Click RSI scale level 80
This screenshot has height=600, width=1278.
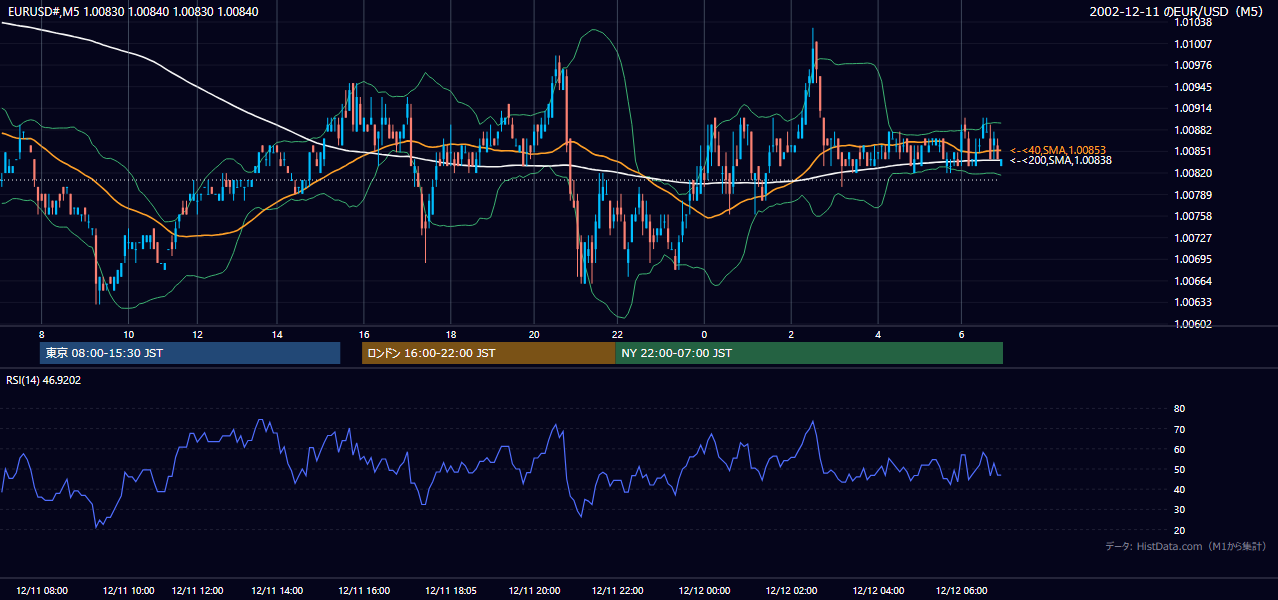click(1179, 409)
